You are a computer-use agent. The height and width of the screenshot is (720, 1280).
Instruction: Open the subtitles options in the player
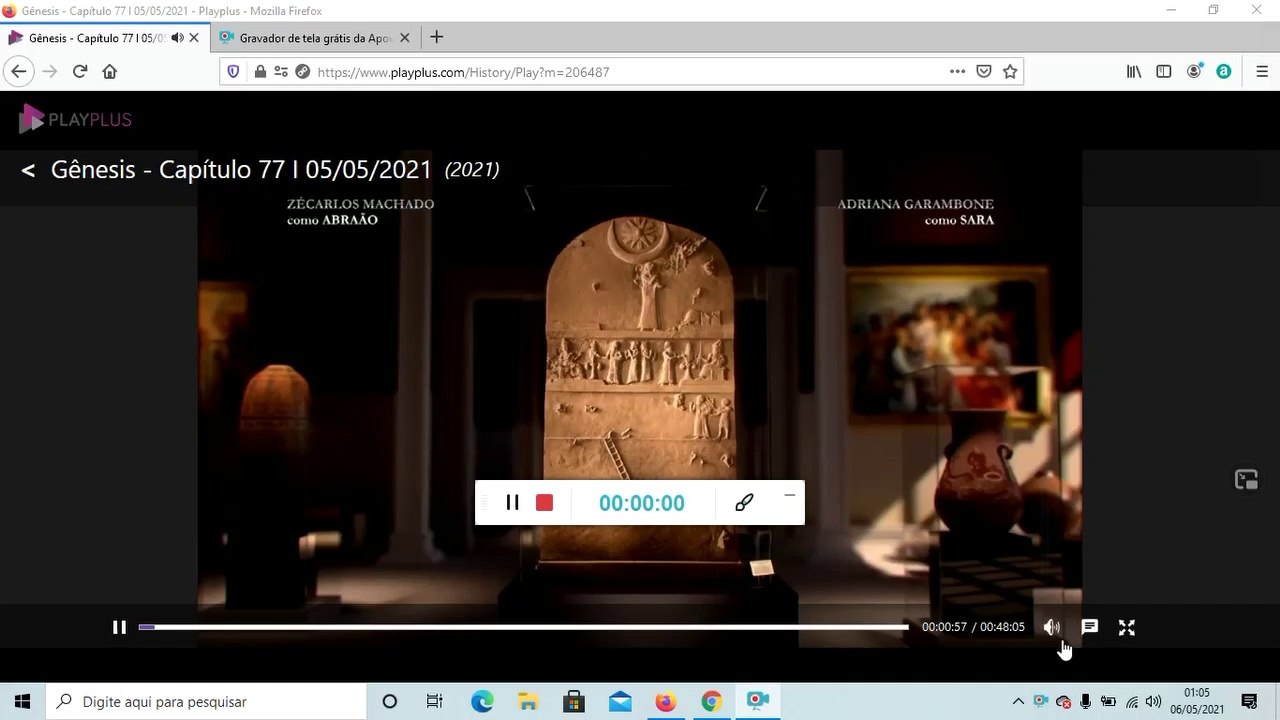click(x=1090, y=627)
